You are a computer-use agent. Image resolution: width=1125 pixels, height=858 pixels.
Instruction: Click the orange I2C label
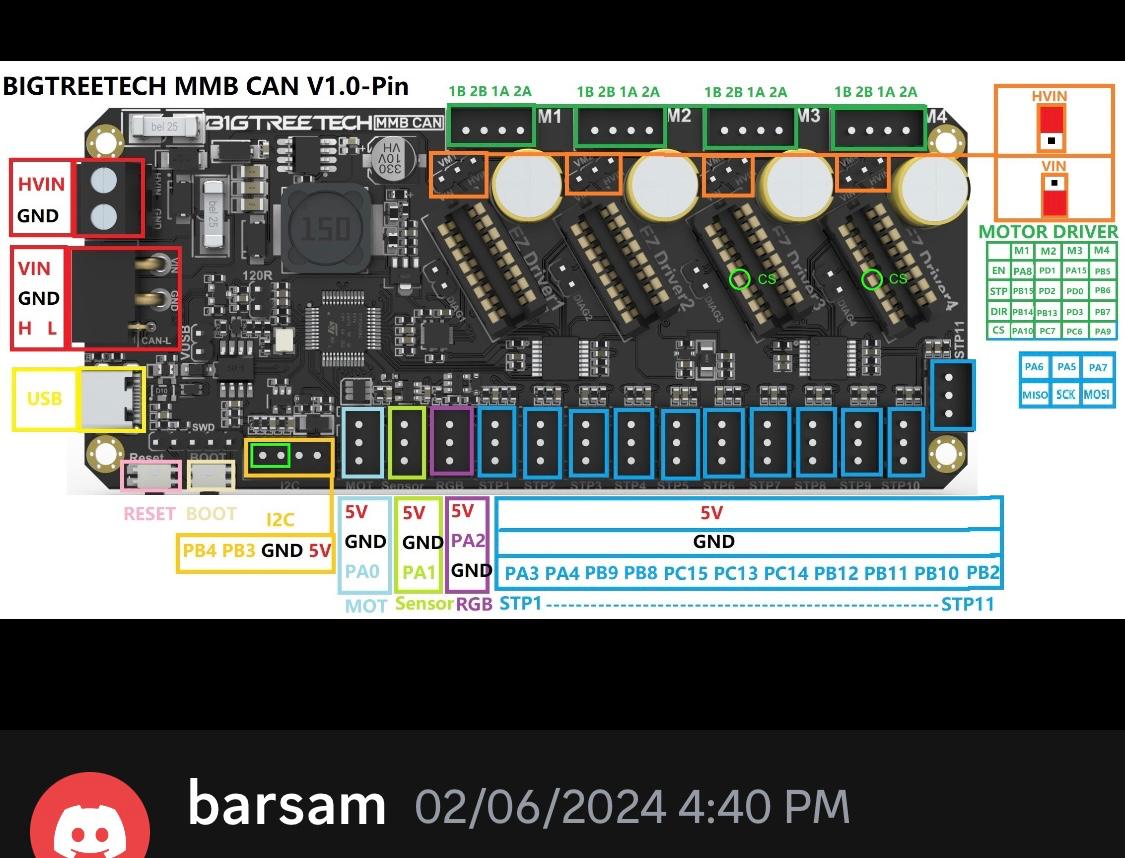280,520
